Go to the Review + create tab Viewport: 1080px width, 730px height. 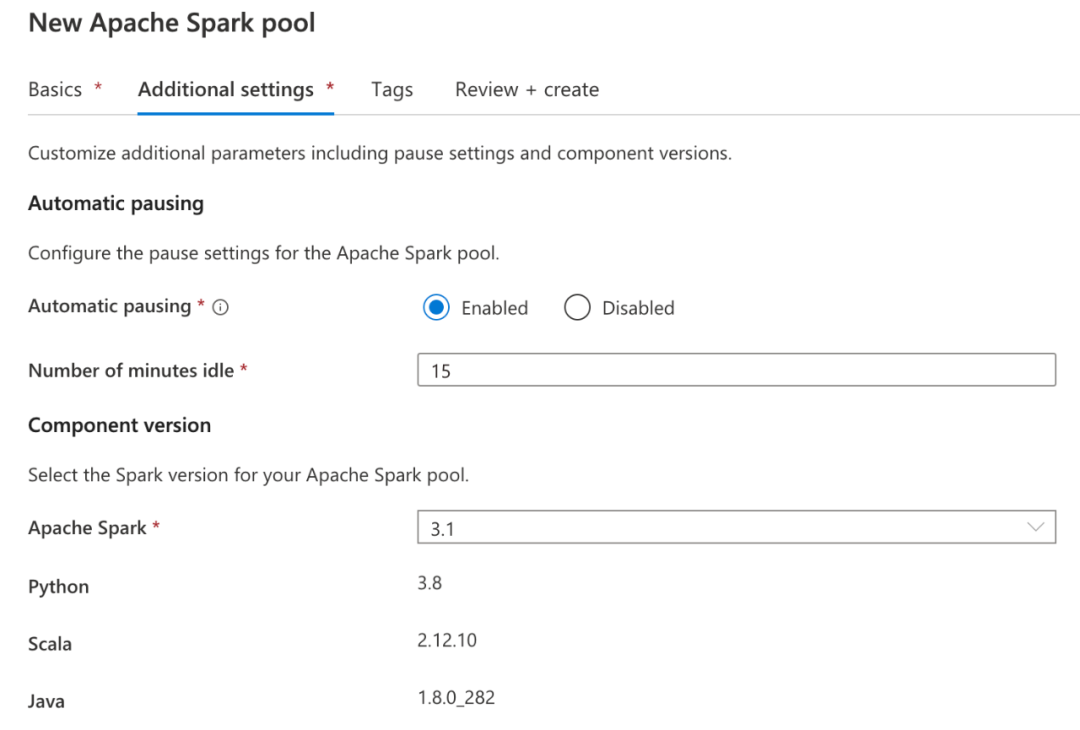(x=527, y=90)
